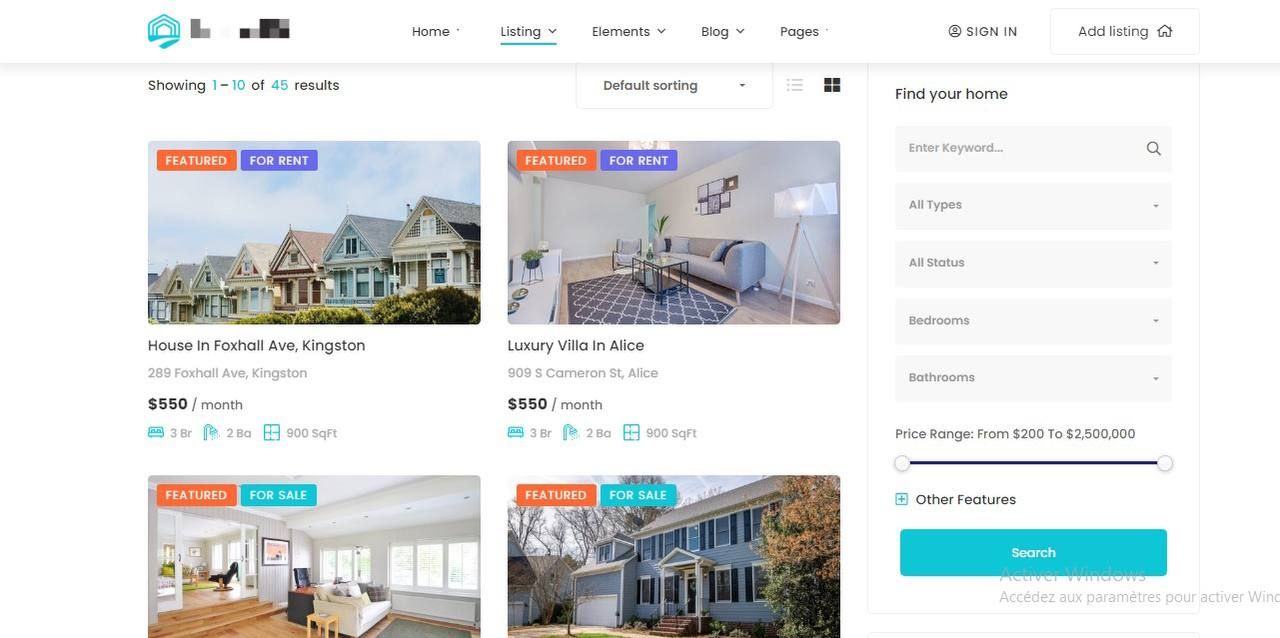
Task: Click the site logo house icon
Action: 164,31
